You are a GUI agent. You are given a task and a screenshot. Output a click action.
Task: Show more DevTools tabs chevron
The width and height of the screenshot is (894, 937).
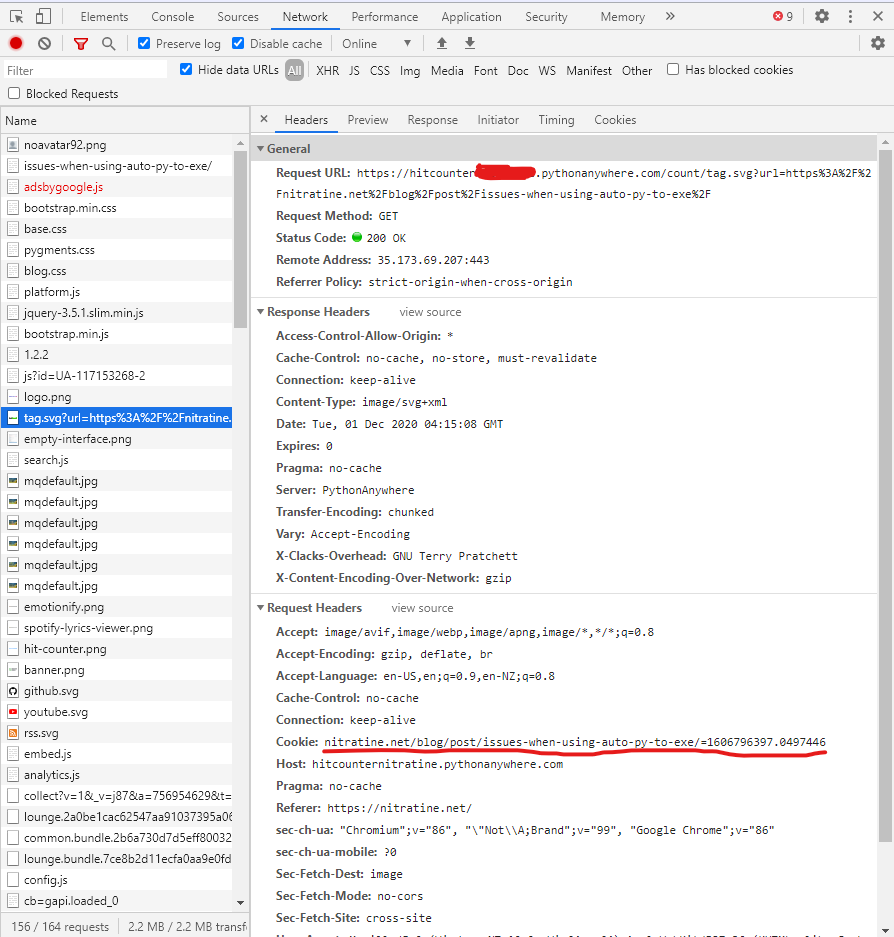tap(670, 16)
